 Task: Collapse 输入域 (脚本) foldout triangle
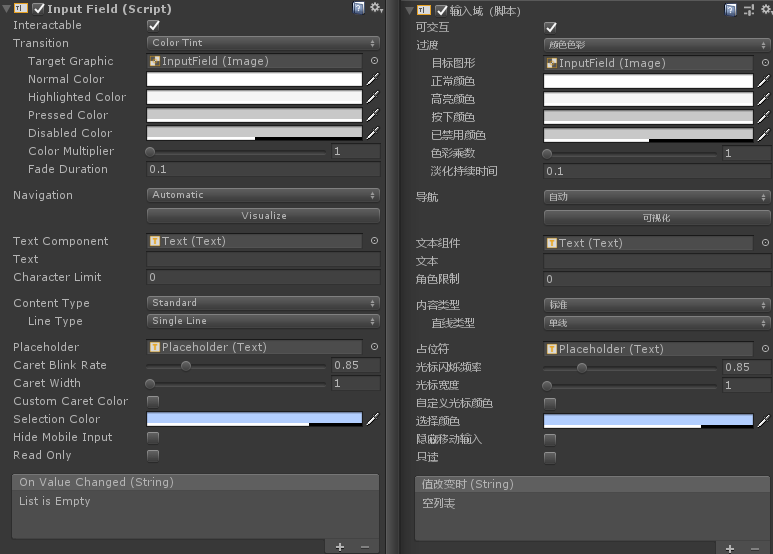409,11
